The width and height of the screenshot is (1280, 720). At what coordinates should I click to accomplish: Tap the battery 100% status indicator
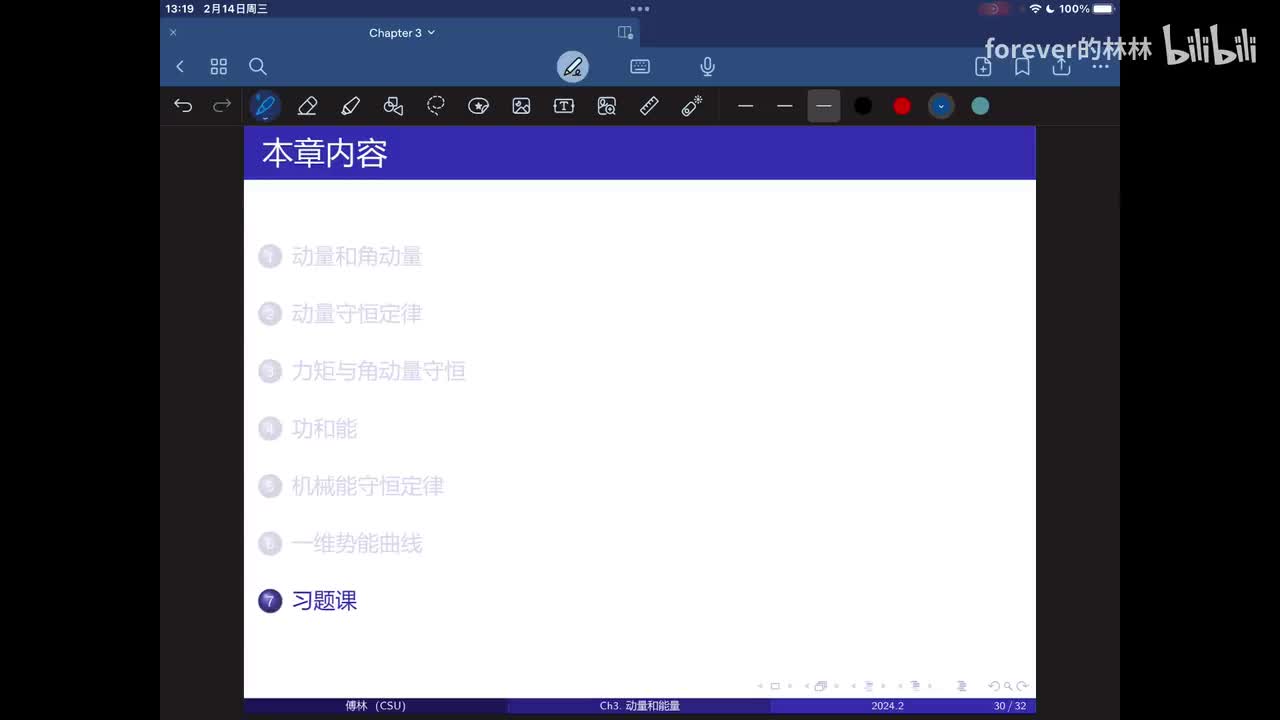(x=1087, y=8)
